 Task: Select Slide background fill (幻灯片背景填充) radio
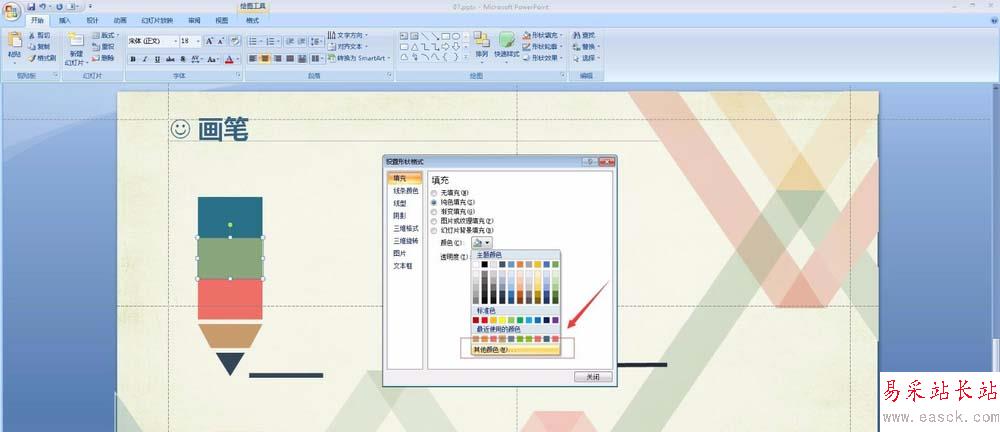point(434,230)
